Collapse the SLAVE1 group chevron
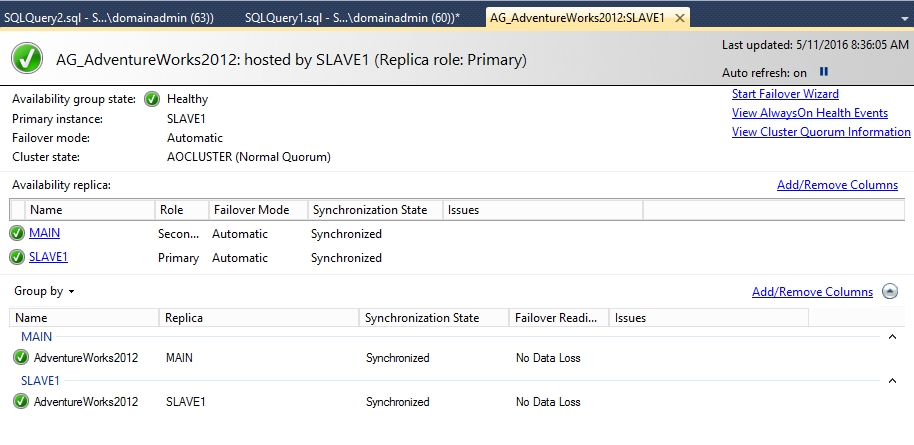This screenshot has height=445, width=914. 892,381
